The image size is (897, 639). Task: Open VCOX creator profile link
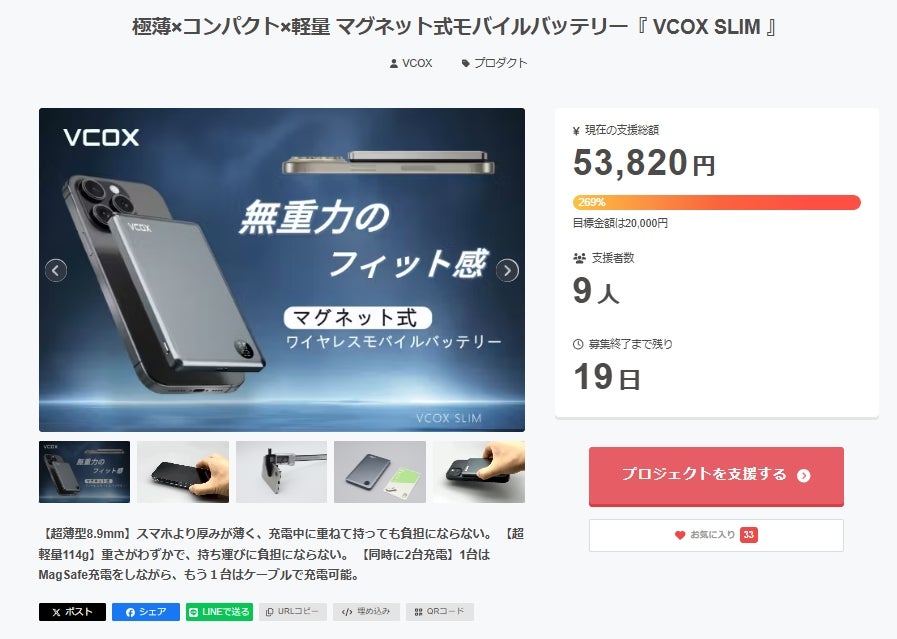tap(411, 63)
